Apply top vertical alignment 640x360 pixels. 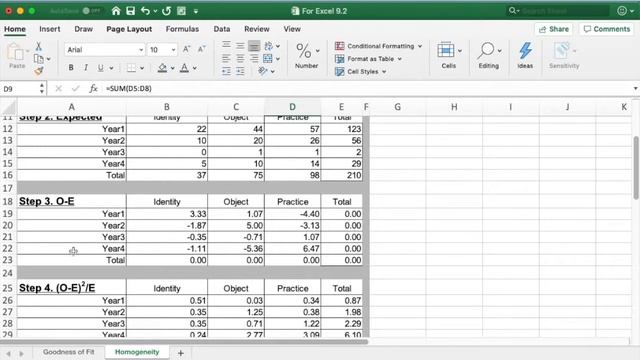pyautogui.click(x=227, y=45)
